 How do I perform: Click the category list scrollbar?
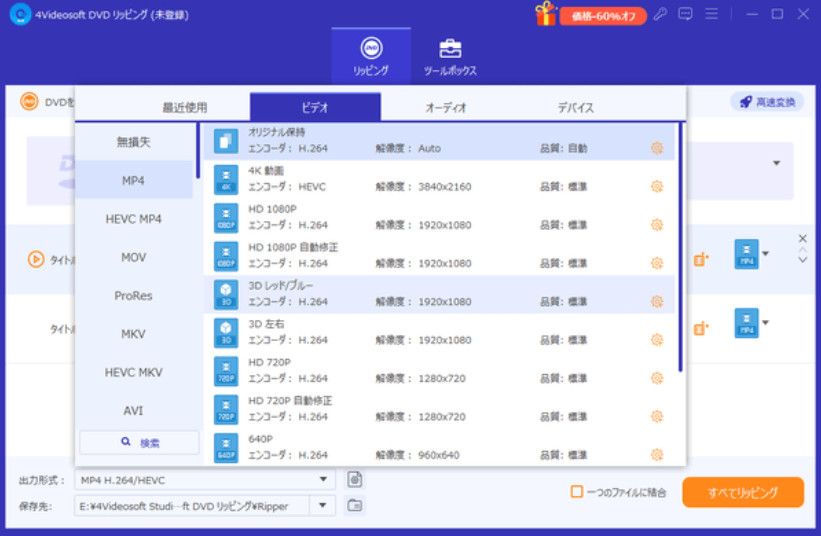[x=197, y=151]
